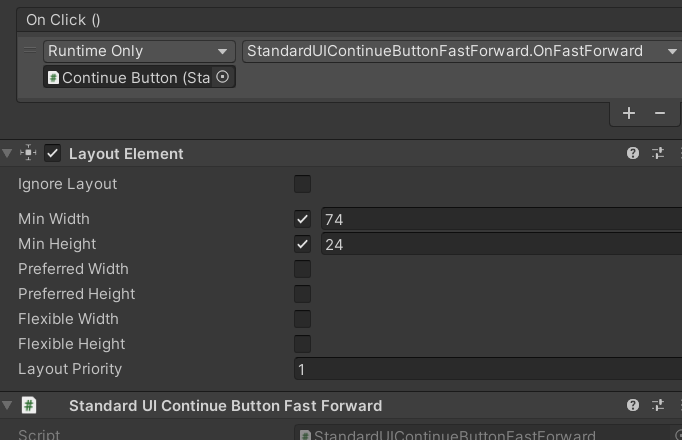This screenshot has width=682, height=440.
Task: Enable the Flexible Height checkbox
Action: click(302, 344)
